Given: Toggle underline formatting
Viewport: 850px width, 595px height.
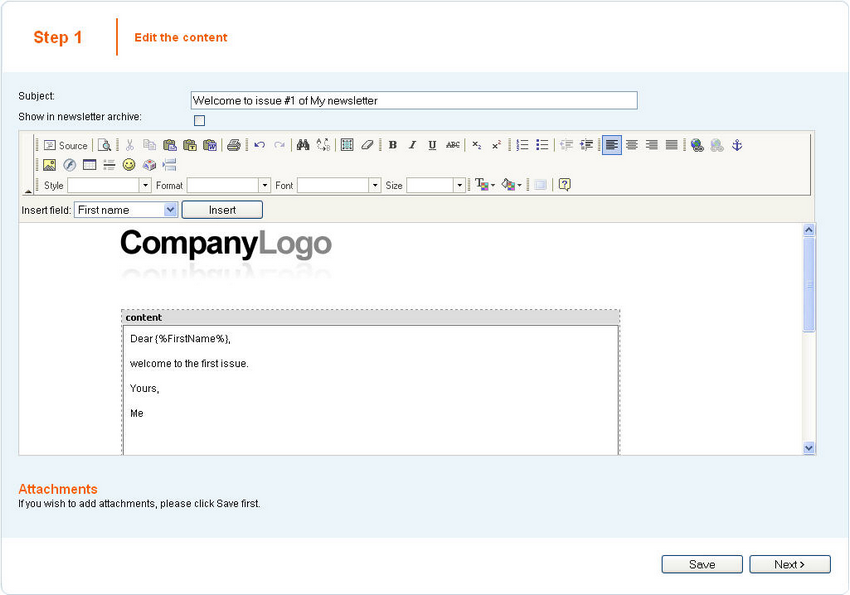Looking at the screenshot, I should [432, 145].
